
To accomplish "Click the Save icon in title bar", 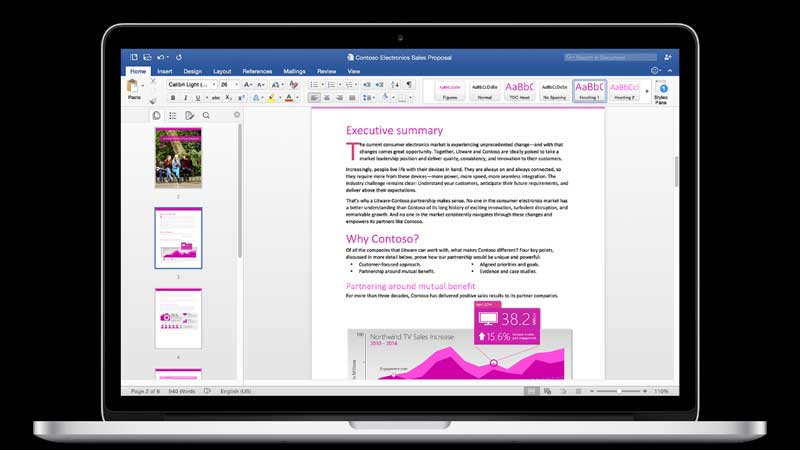I will click(147, 57).
